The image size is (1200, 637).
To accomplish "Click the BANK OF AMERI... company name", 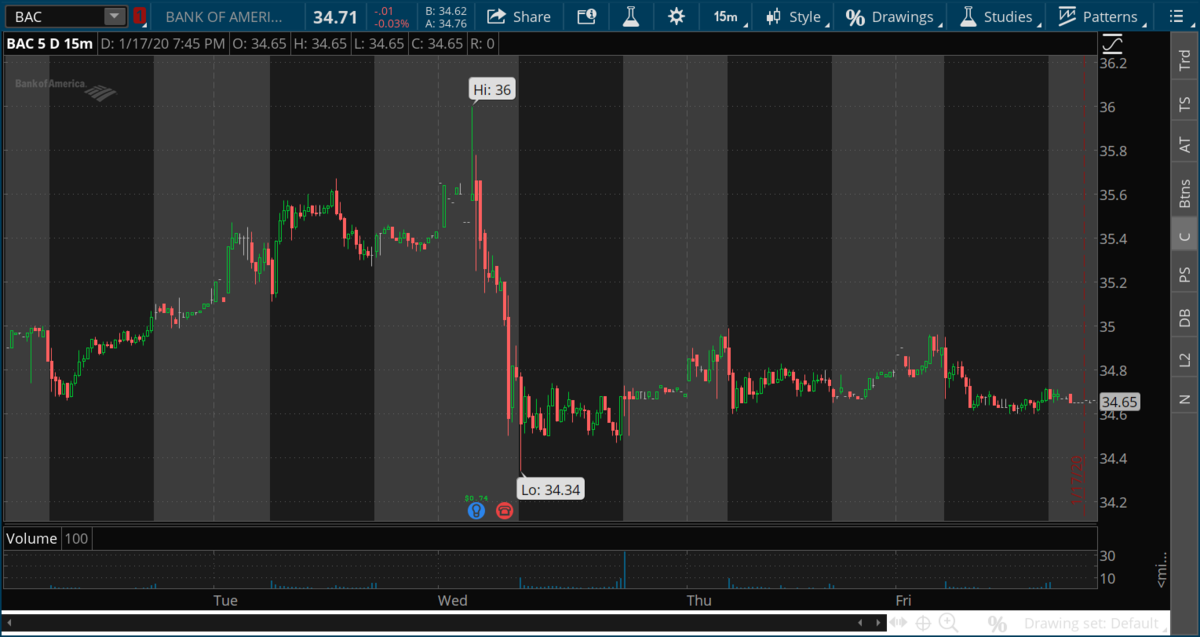I will click(x=224, y=16).
